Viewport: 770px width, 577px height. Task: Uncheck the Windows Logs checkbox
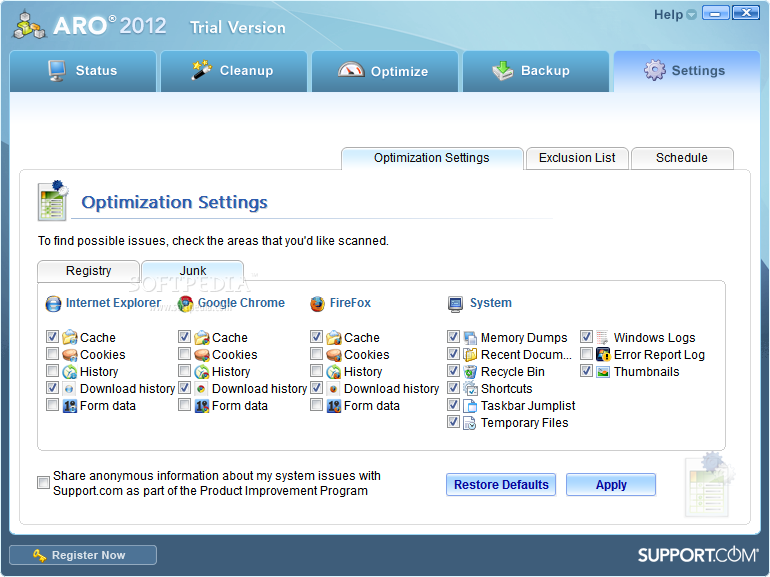(x=586, y=337)
